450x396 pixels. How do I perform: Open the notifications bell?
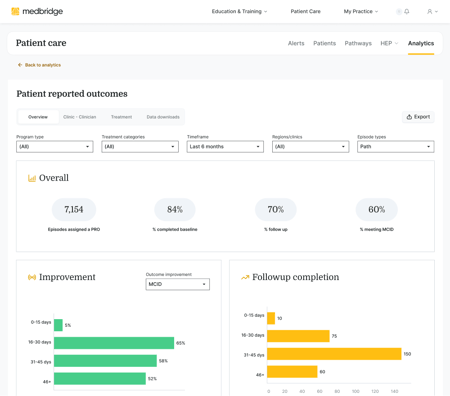click(x=407, y=11)
